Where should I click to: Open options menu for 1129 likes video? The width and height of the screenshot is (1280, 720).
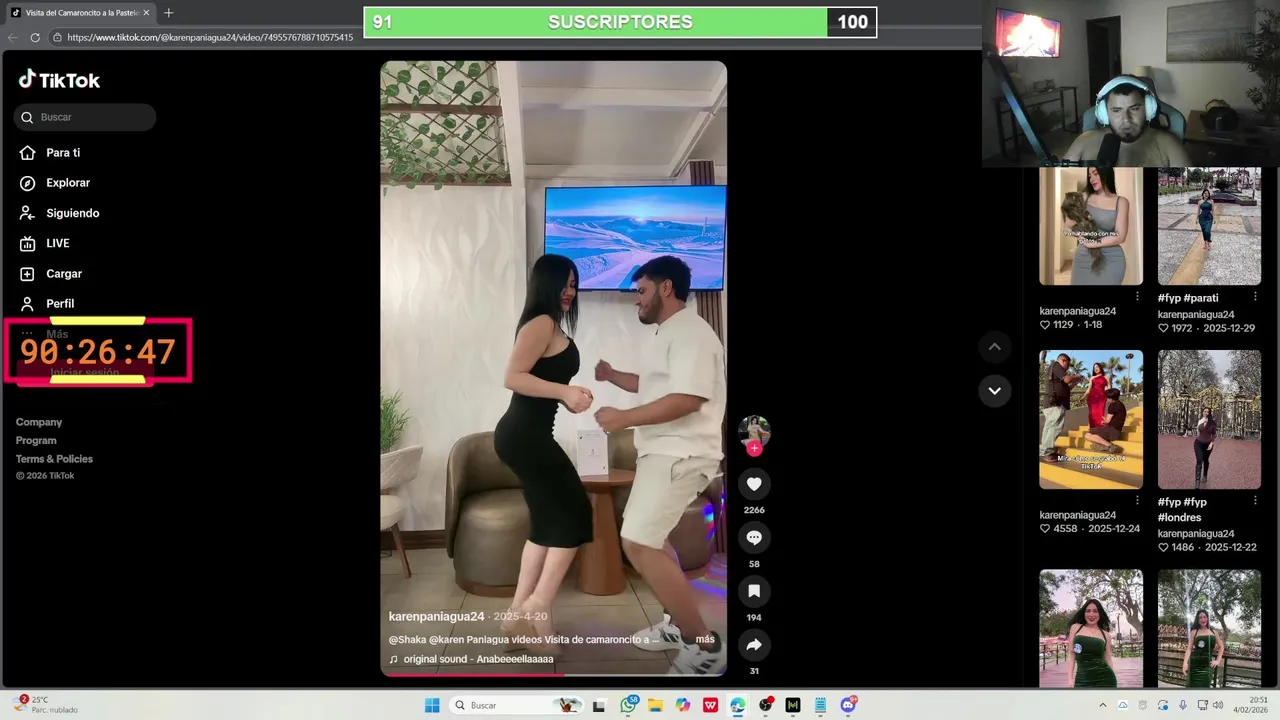(1137, 296)
